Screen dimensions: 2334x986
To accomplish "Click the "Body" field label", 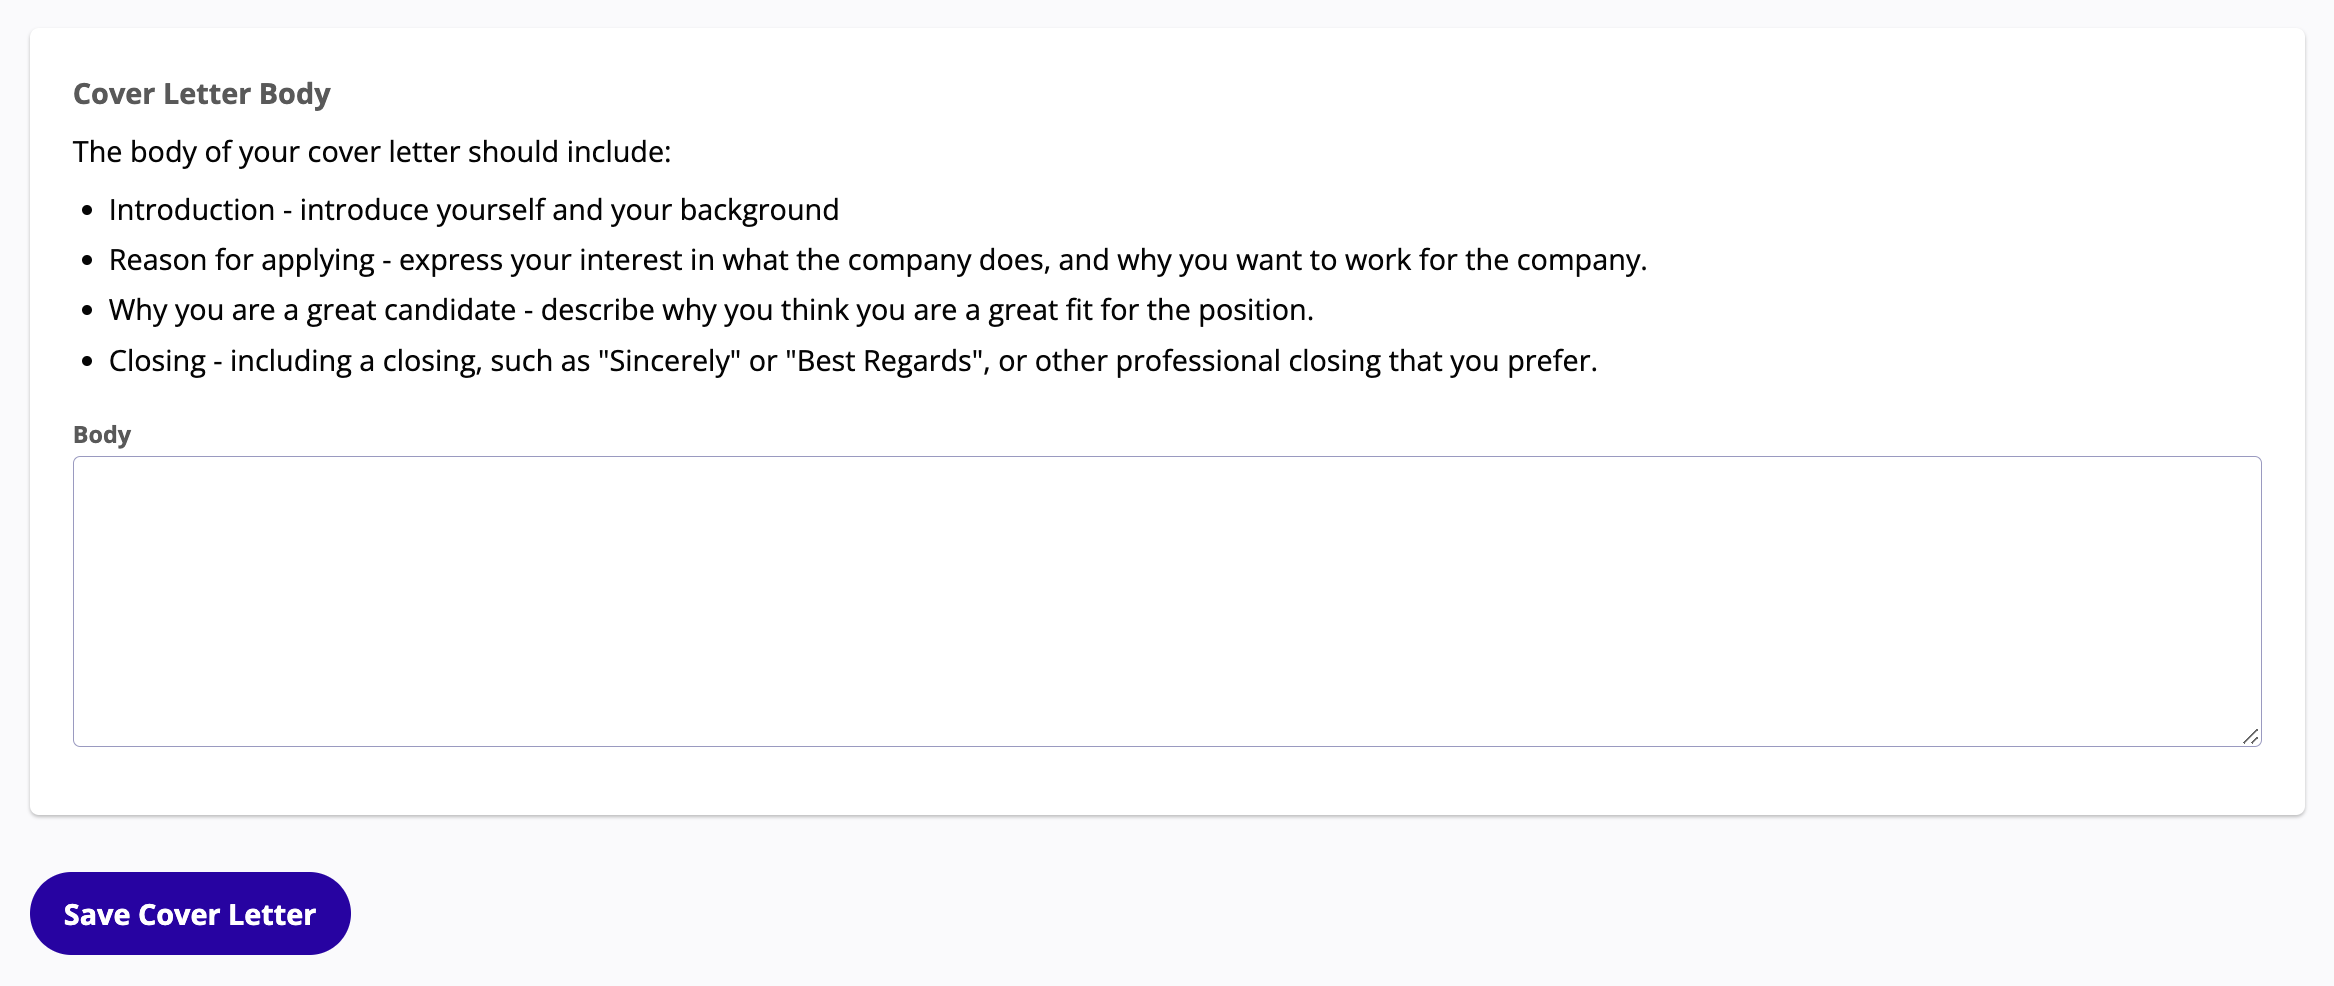I will coord(102,435).
